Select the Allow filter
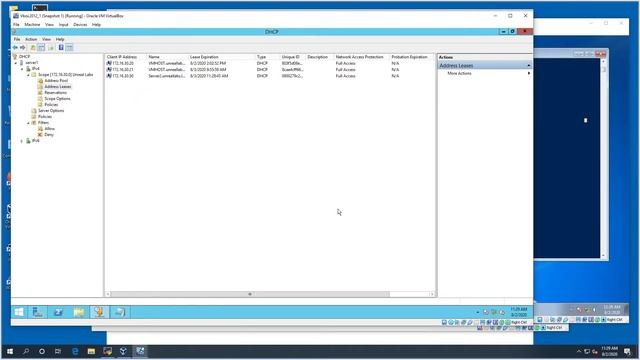 pos(49,129)
